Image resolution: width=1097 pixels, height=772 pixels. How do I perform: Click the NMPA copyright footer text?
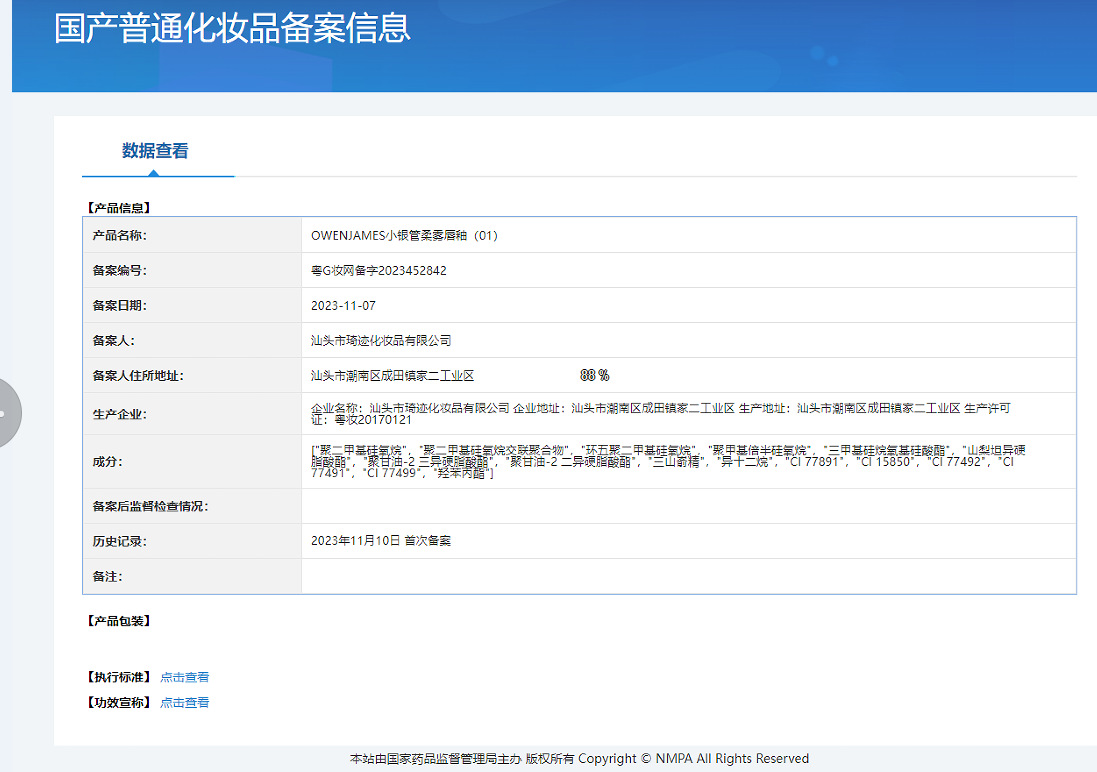point(579,758)
